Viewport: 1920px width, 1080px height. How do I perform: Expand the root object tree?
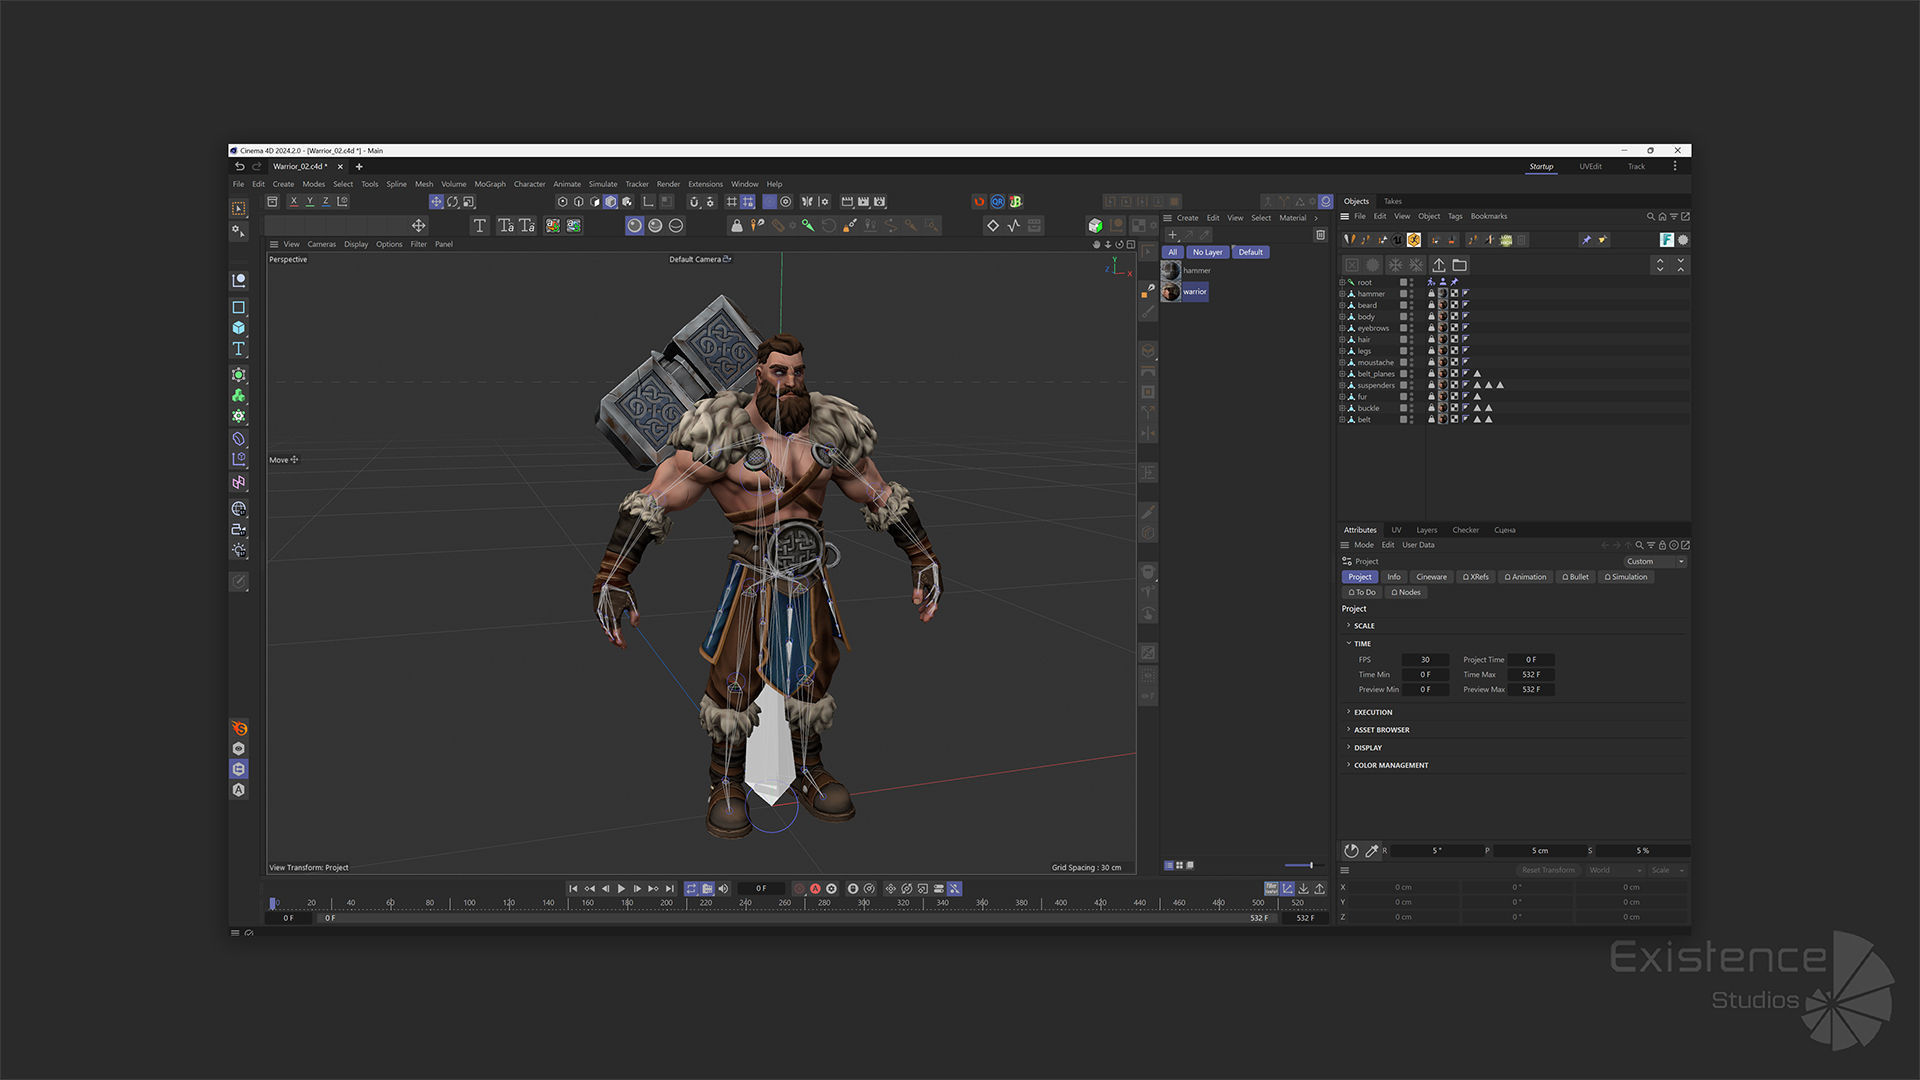[1342, 283]
